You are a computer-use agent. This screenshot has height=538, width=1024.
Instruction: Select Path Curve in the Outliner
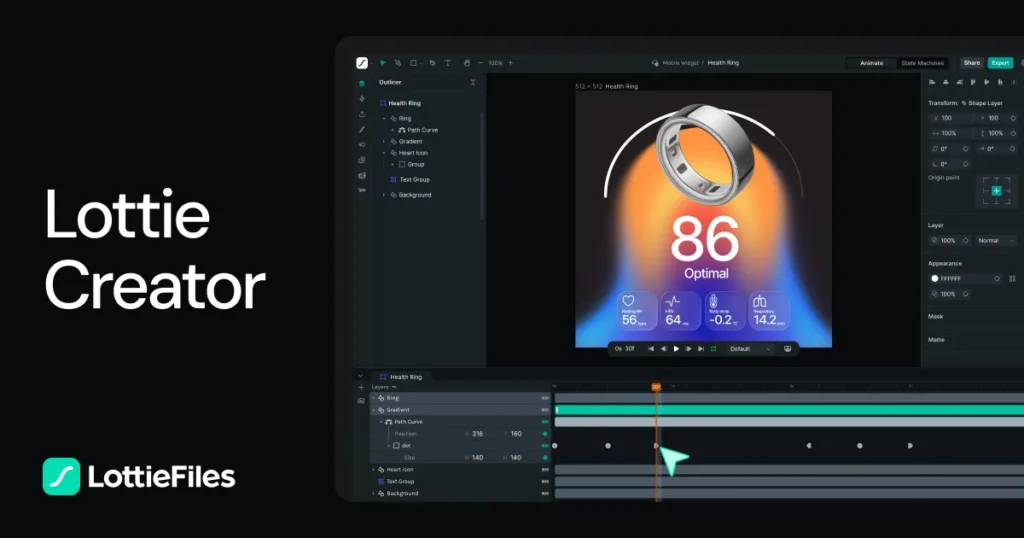pos(423,130)
